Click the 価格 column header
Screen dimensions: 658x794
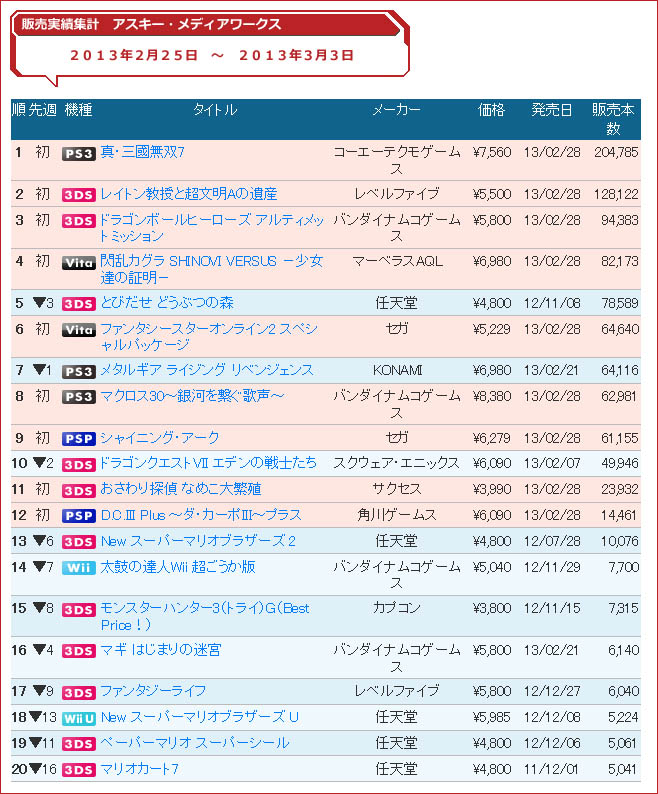point(491,110)
